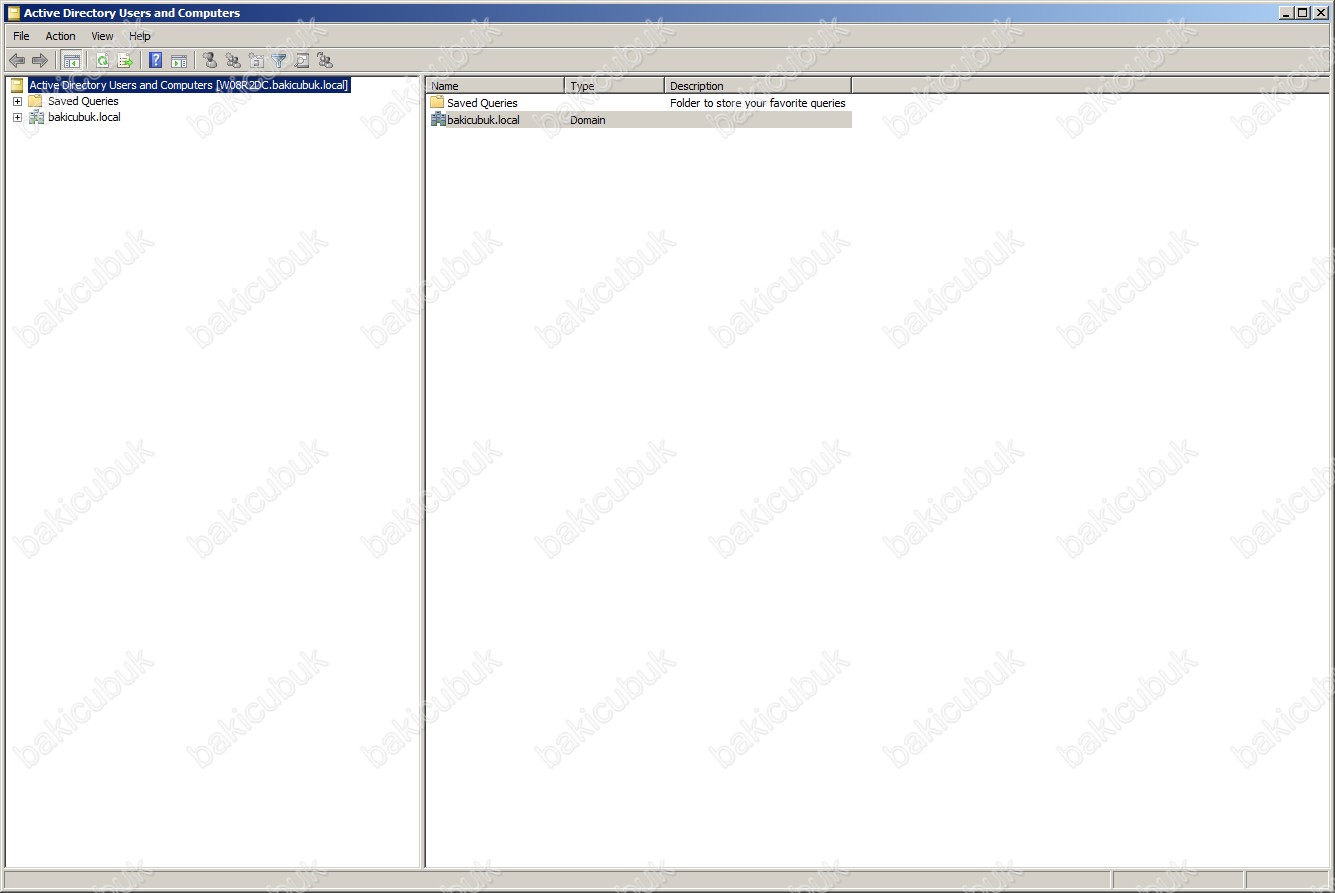Viewport: 1335px width, 893px height.
Task: Click the Back arrow toolbar icon
Action: click(17, 60)
